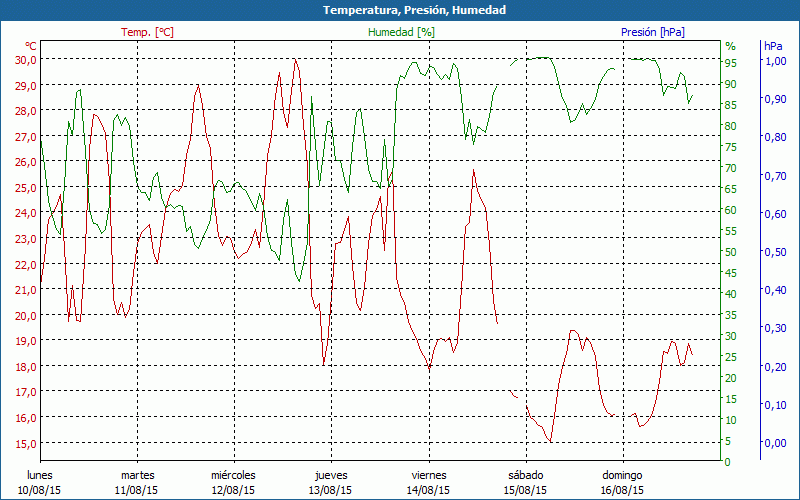Image resolution: width=800 pixels, height=500 pixels.
Task: Click the 30,0 temperature axis value
Action: 26,60
